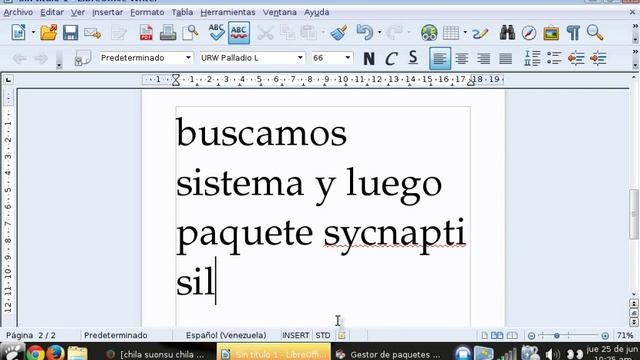Select single page view layout icon
640x360 pixels.
484,336
